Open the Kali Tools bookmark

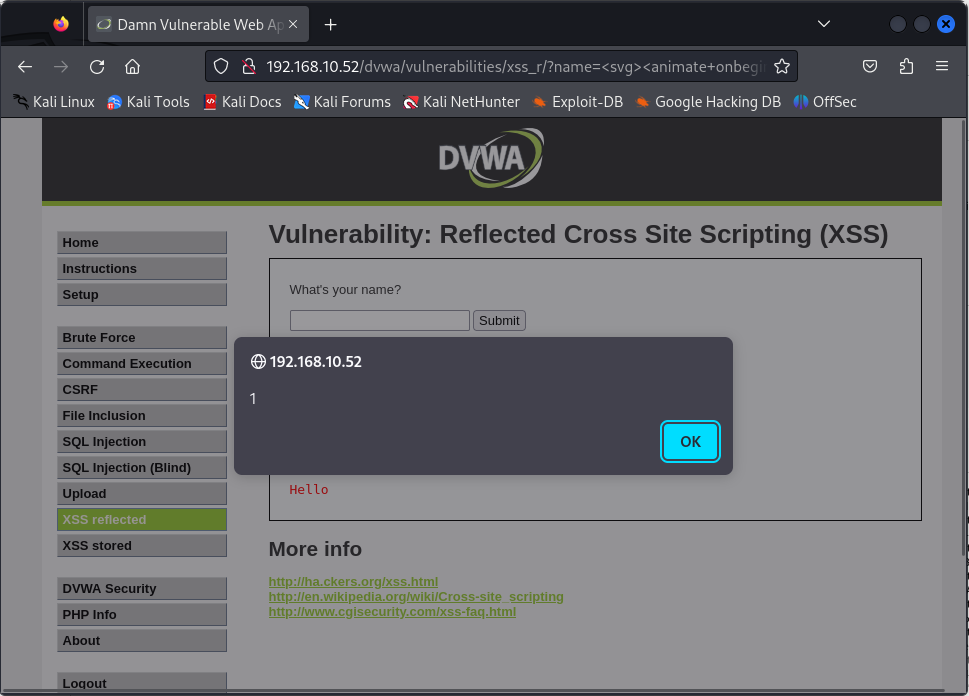pos(148,102)
